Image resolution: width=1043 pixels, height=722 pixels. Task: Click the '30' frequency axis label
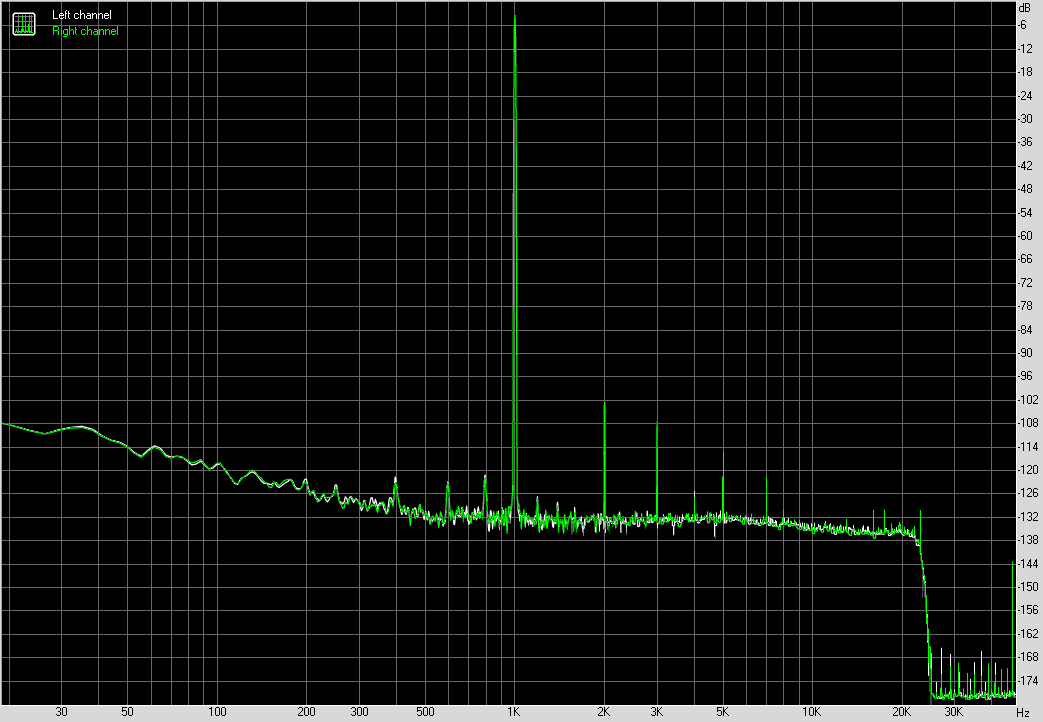pos(61,712)
